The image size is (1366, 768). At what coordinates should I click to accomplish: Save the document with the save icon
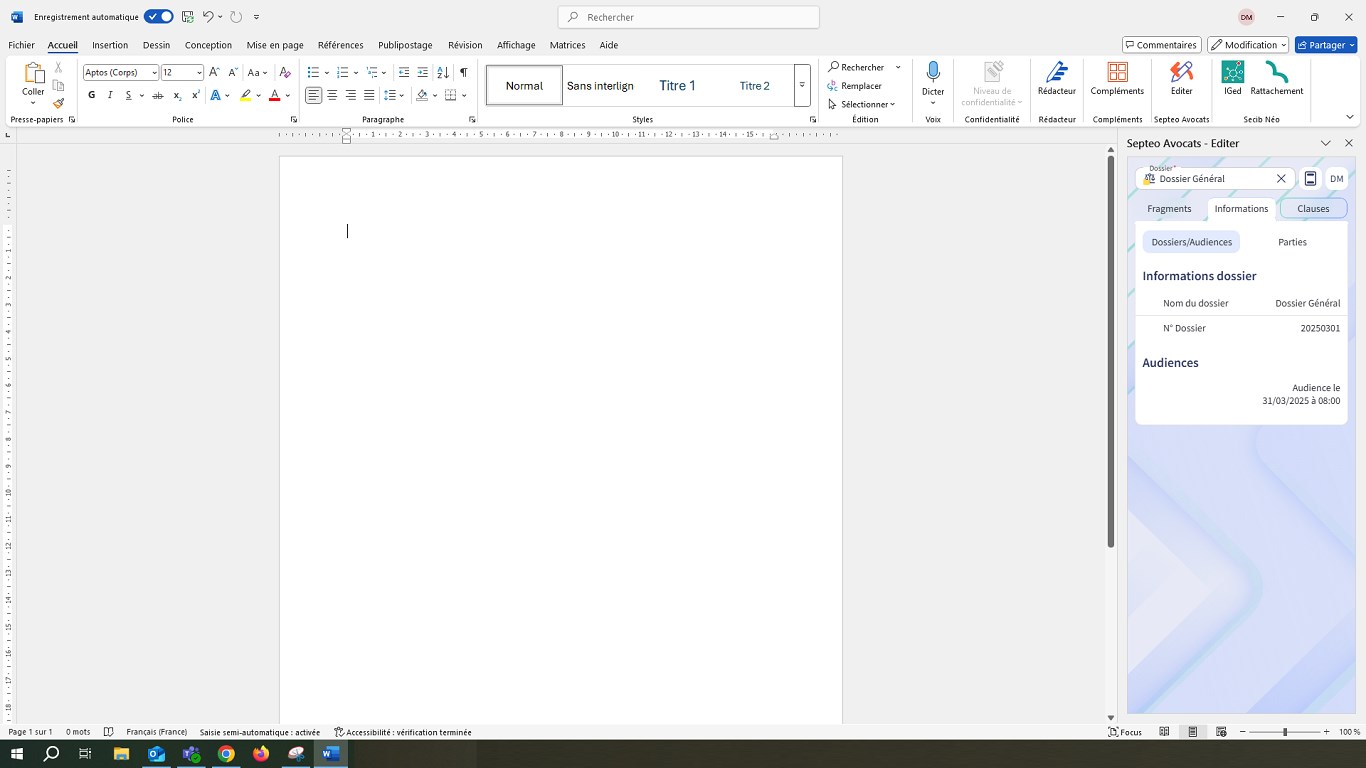188,17
